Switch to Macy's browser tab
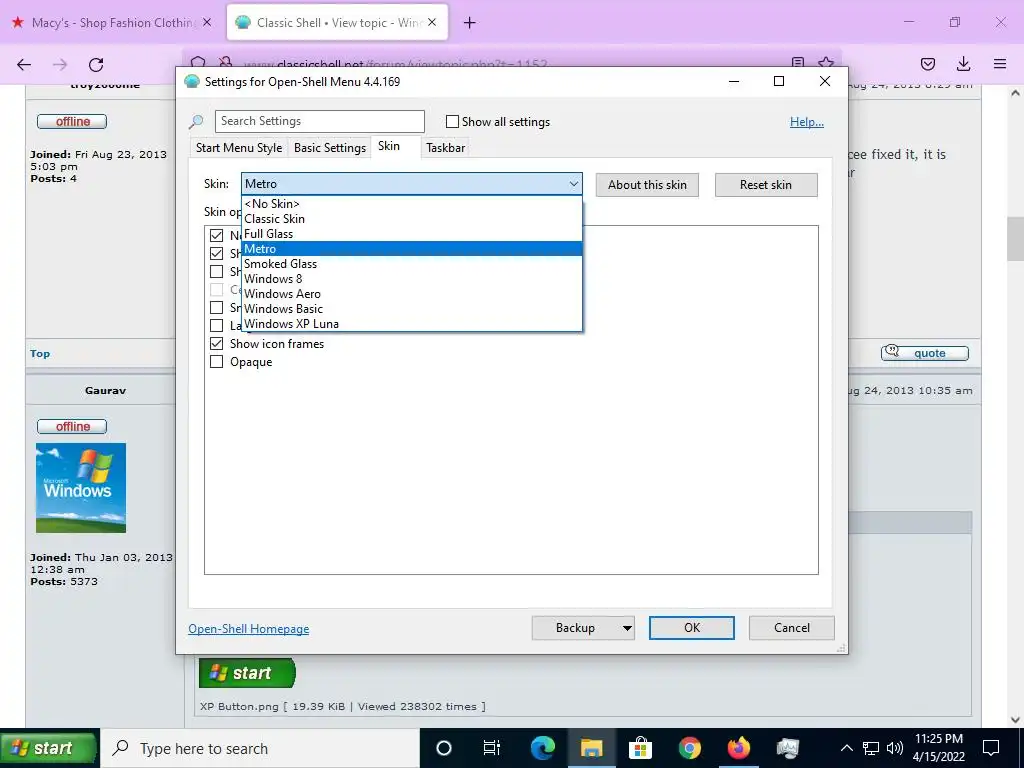Viewport: 1024px width, 768px height. [114, 23]
